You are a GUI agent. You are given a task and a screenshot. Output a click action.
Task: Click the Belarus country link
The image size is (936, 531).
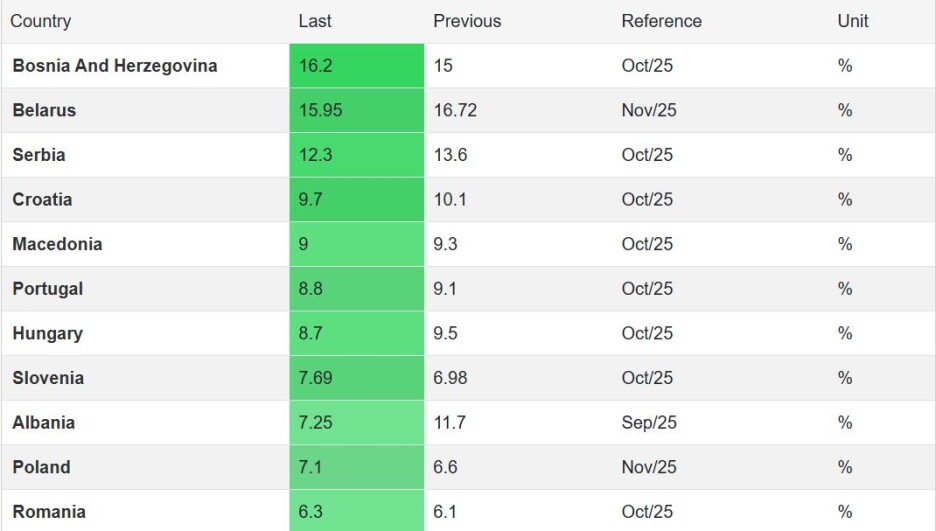pyautogui.click(x=44, y=110)
